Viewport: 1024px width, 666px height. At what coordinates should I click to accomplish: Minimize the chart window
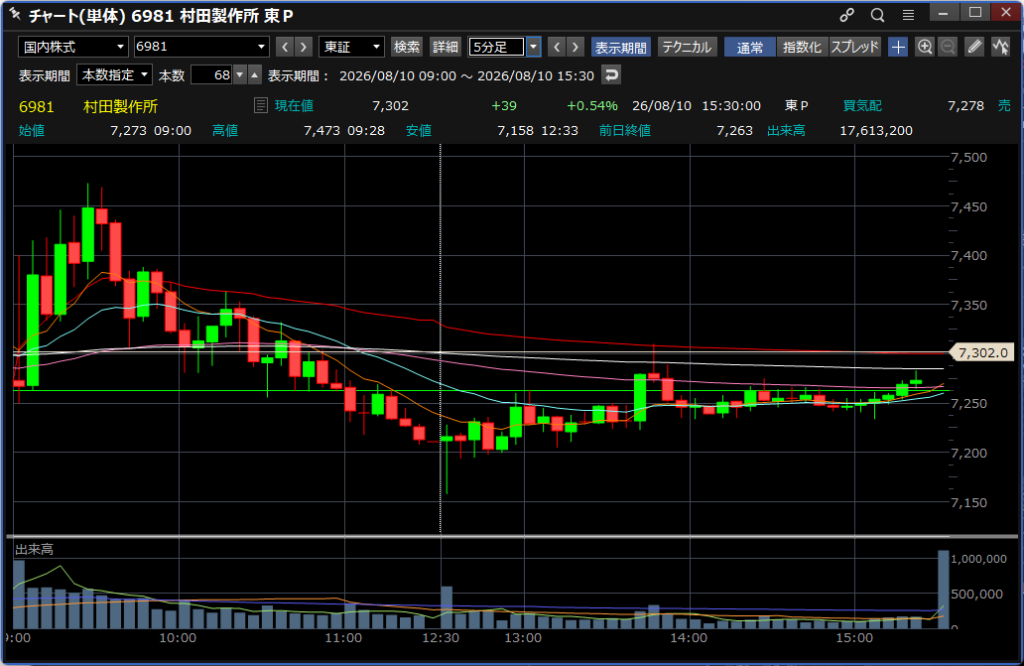pyautogui.click(x=943, y=13)
